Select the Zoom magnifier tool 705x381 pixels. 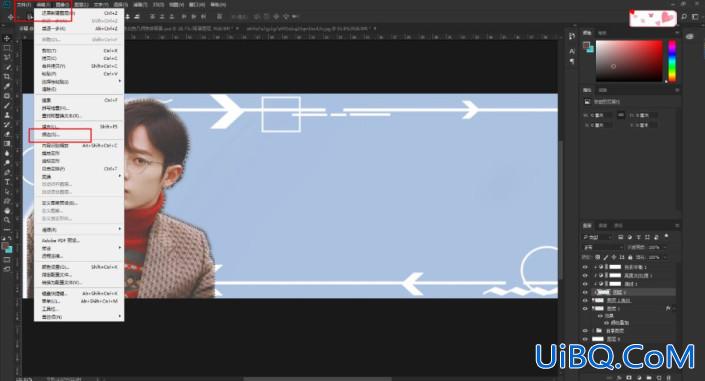coord(7,220)
